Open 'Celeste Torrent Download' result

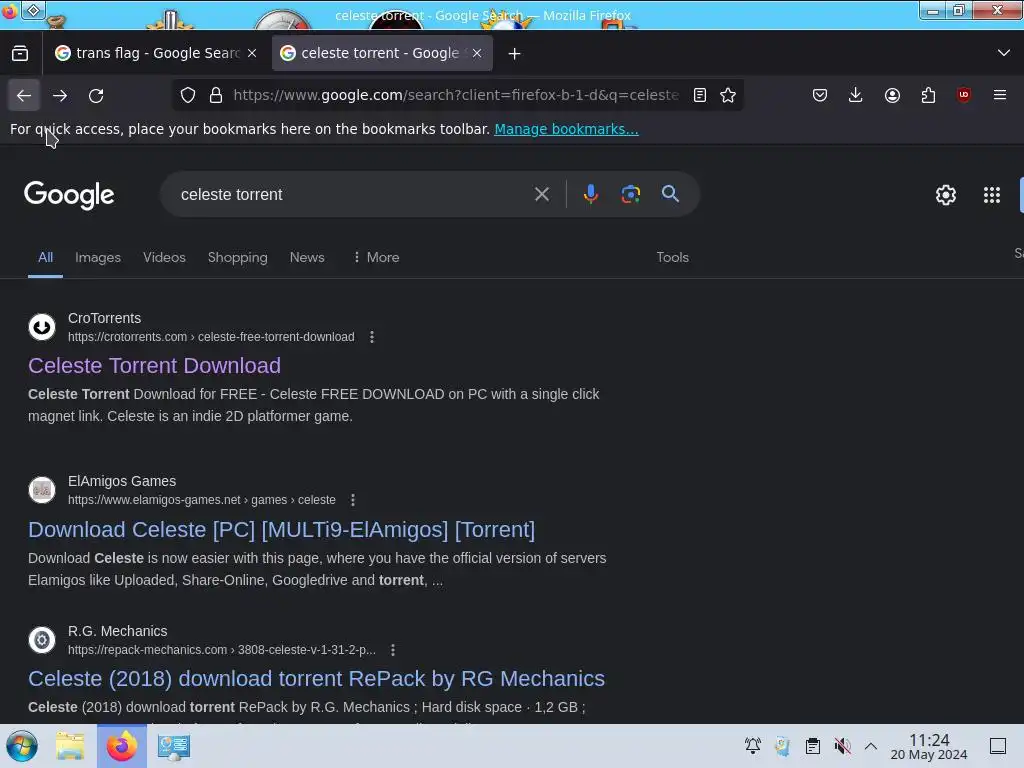pyautogui.click(x=154, y=366)
